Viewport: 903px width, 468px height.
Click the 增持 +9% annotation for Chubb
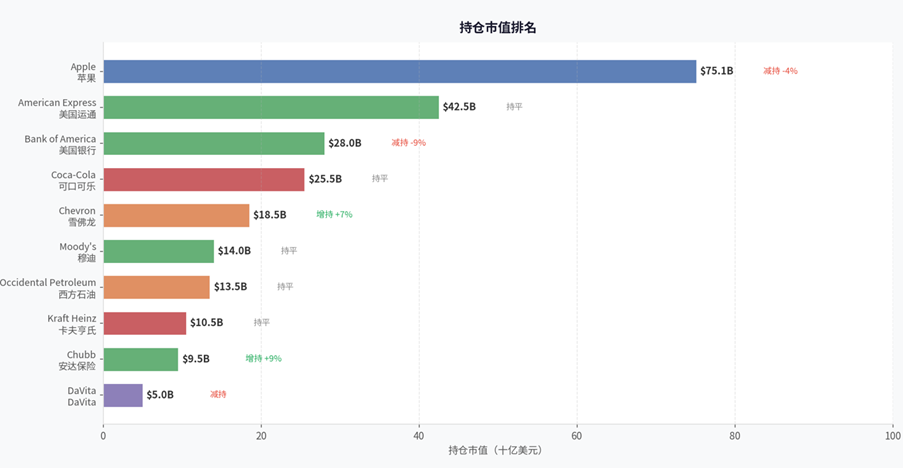(264, 358)
